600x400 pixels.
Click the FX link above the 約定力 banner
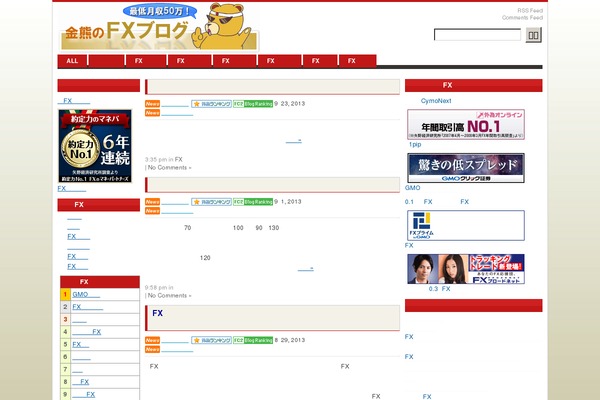(x=74, y=101)
